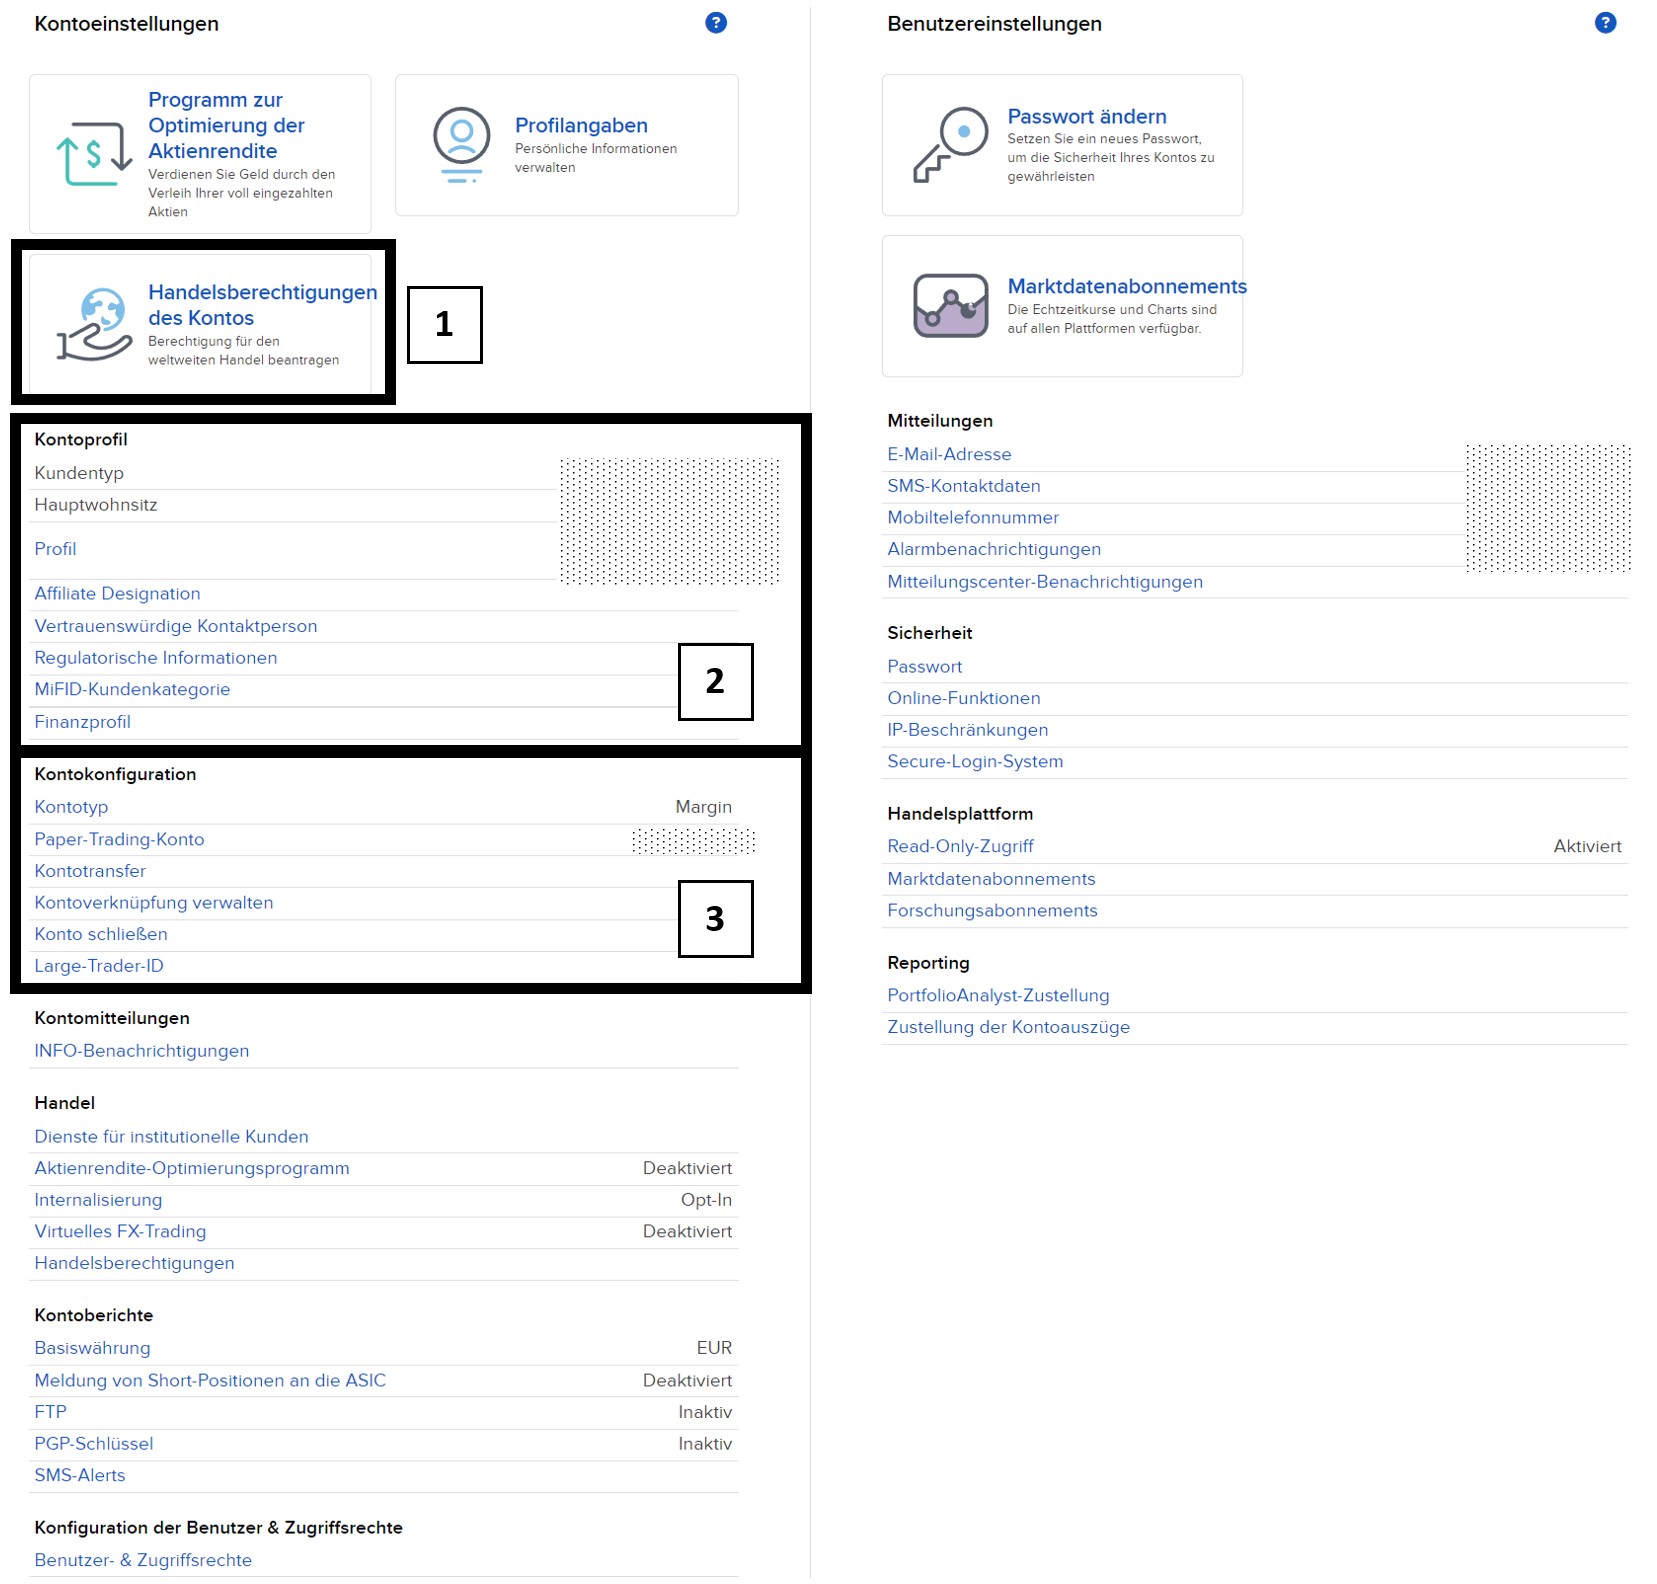The image size is (1657, 1584).
Task: Open Paper-Trading-Konto link
Action: [119, 840]
